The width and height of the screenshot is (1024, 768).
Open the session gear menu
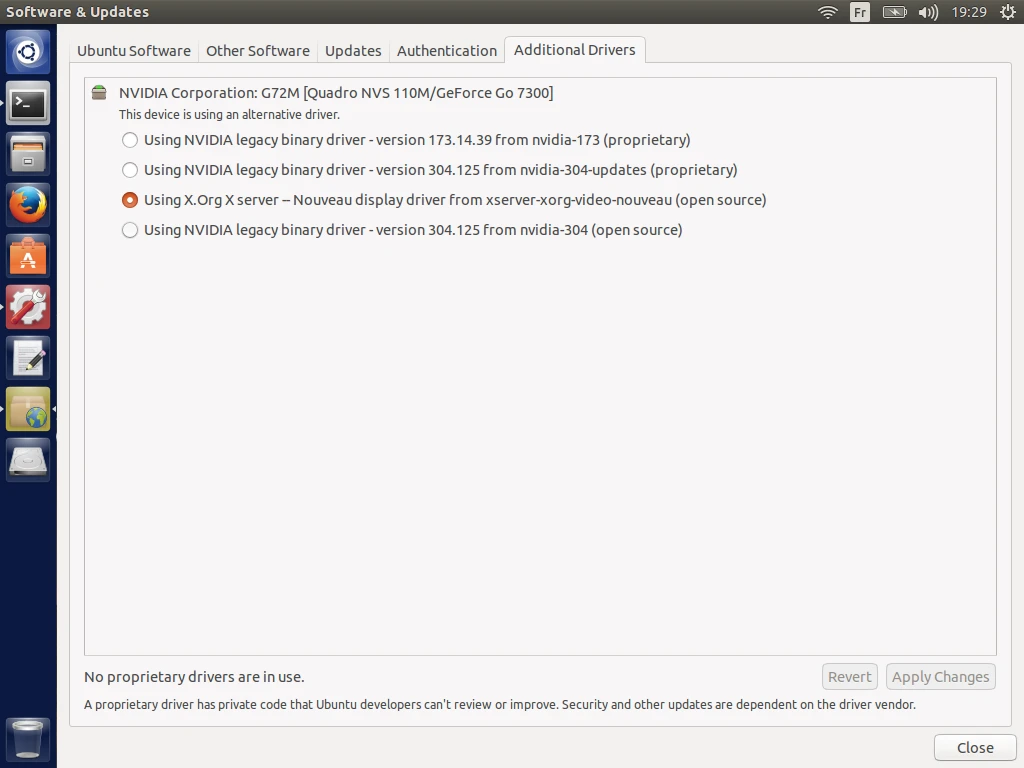pos(1008,12)
